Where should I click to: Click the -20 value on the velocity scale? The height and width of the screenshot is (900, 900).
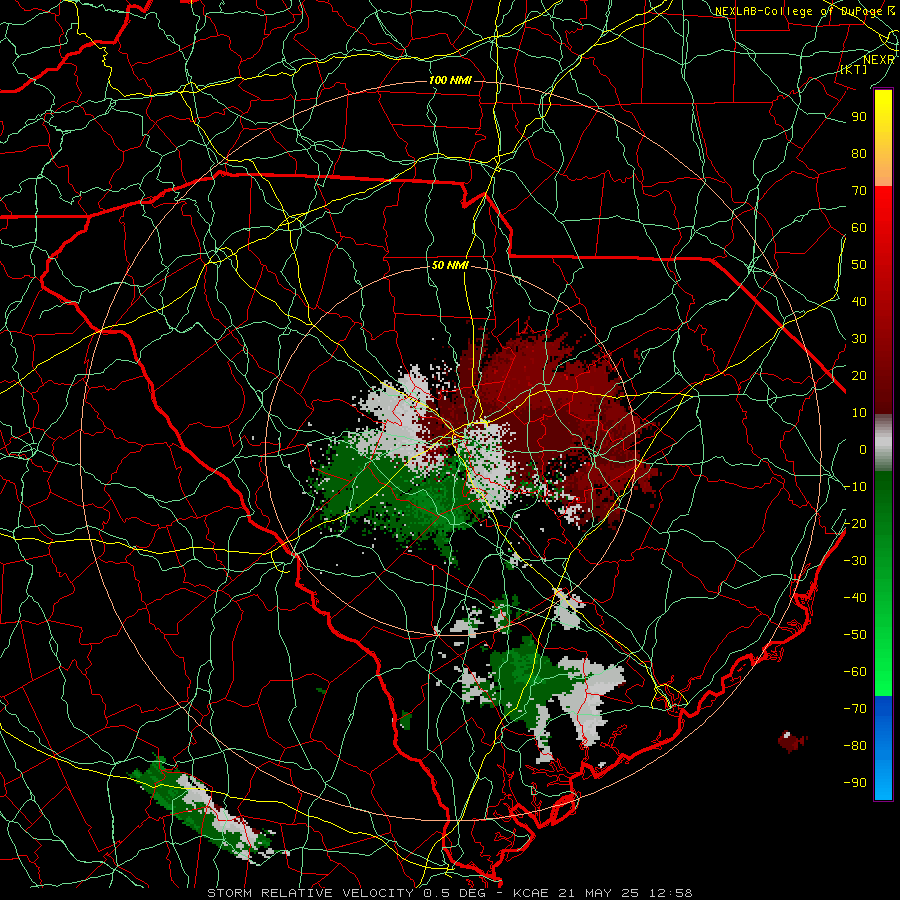click(855, 524)
